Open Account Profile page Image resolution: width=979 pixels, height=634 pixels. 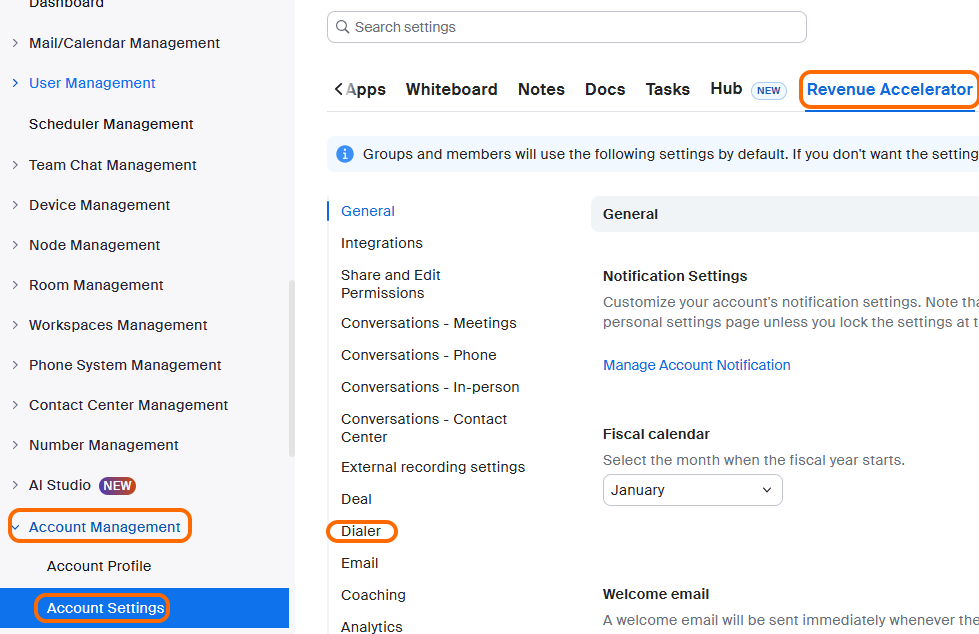pyautogui.click(x=99, y=566)
